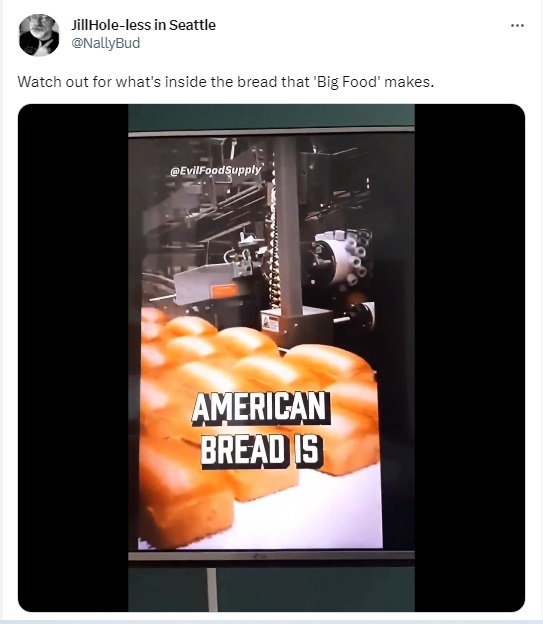Click the LG logo on monitor bezel
The width and height of the screenshot is (543, 624).
[x=259, y=556]
